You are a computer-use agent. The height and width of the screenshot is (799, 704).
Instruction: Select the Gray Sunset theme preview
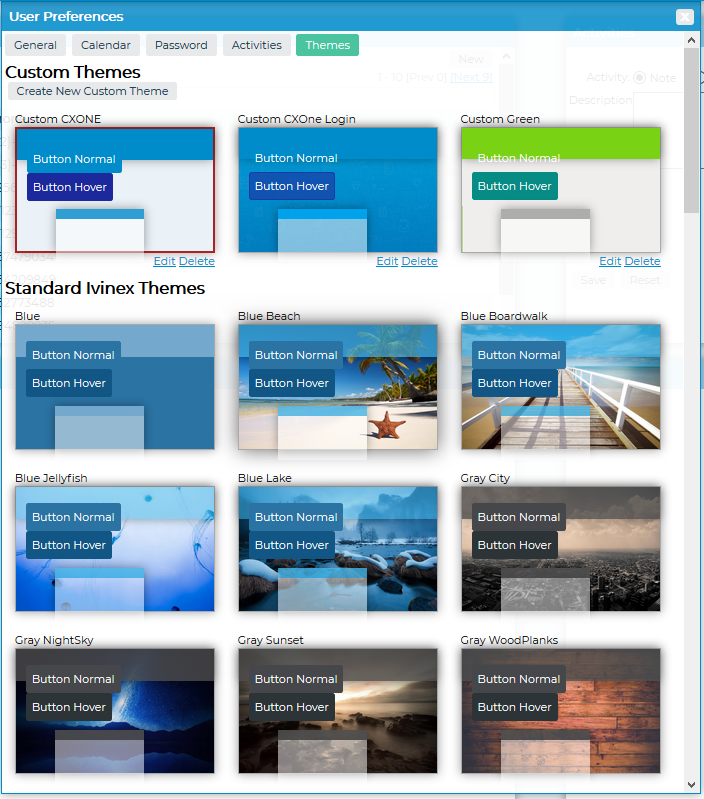pos(338,710)
